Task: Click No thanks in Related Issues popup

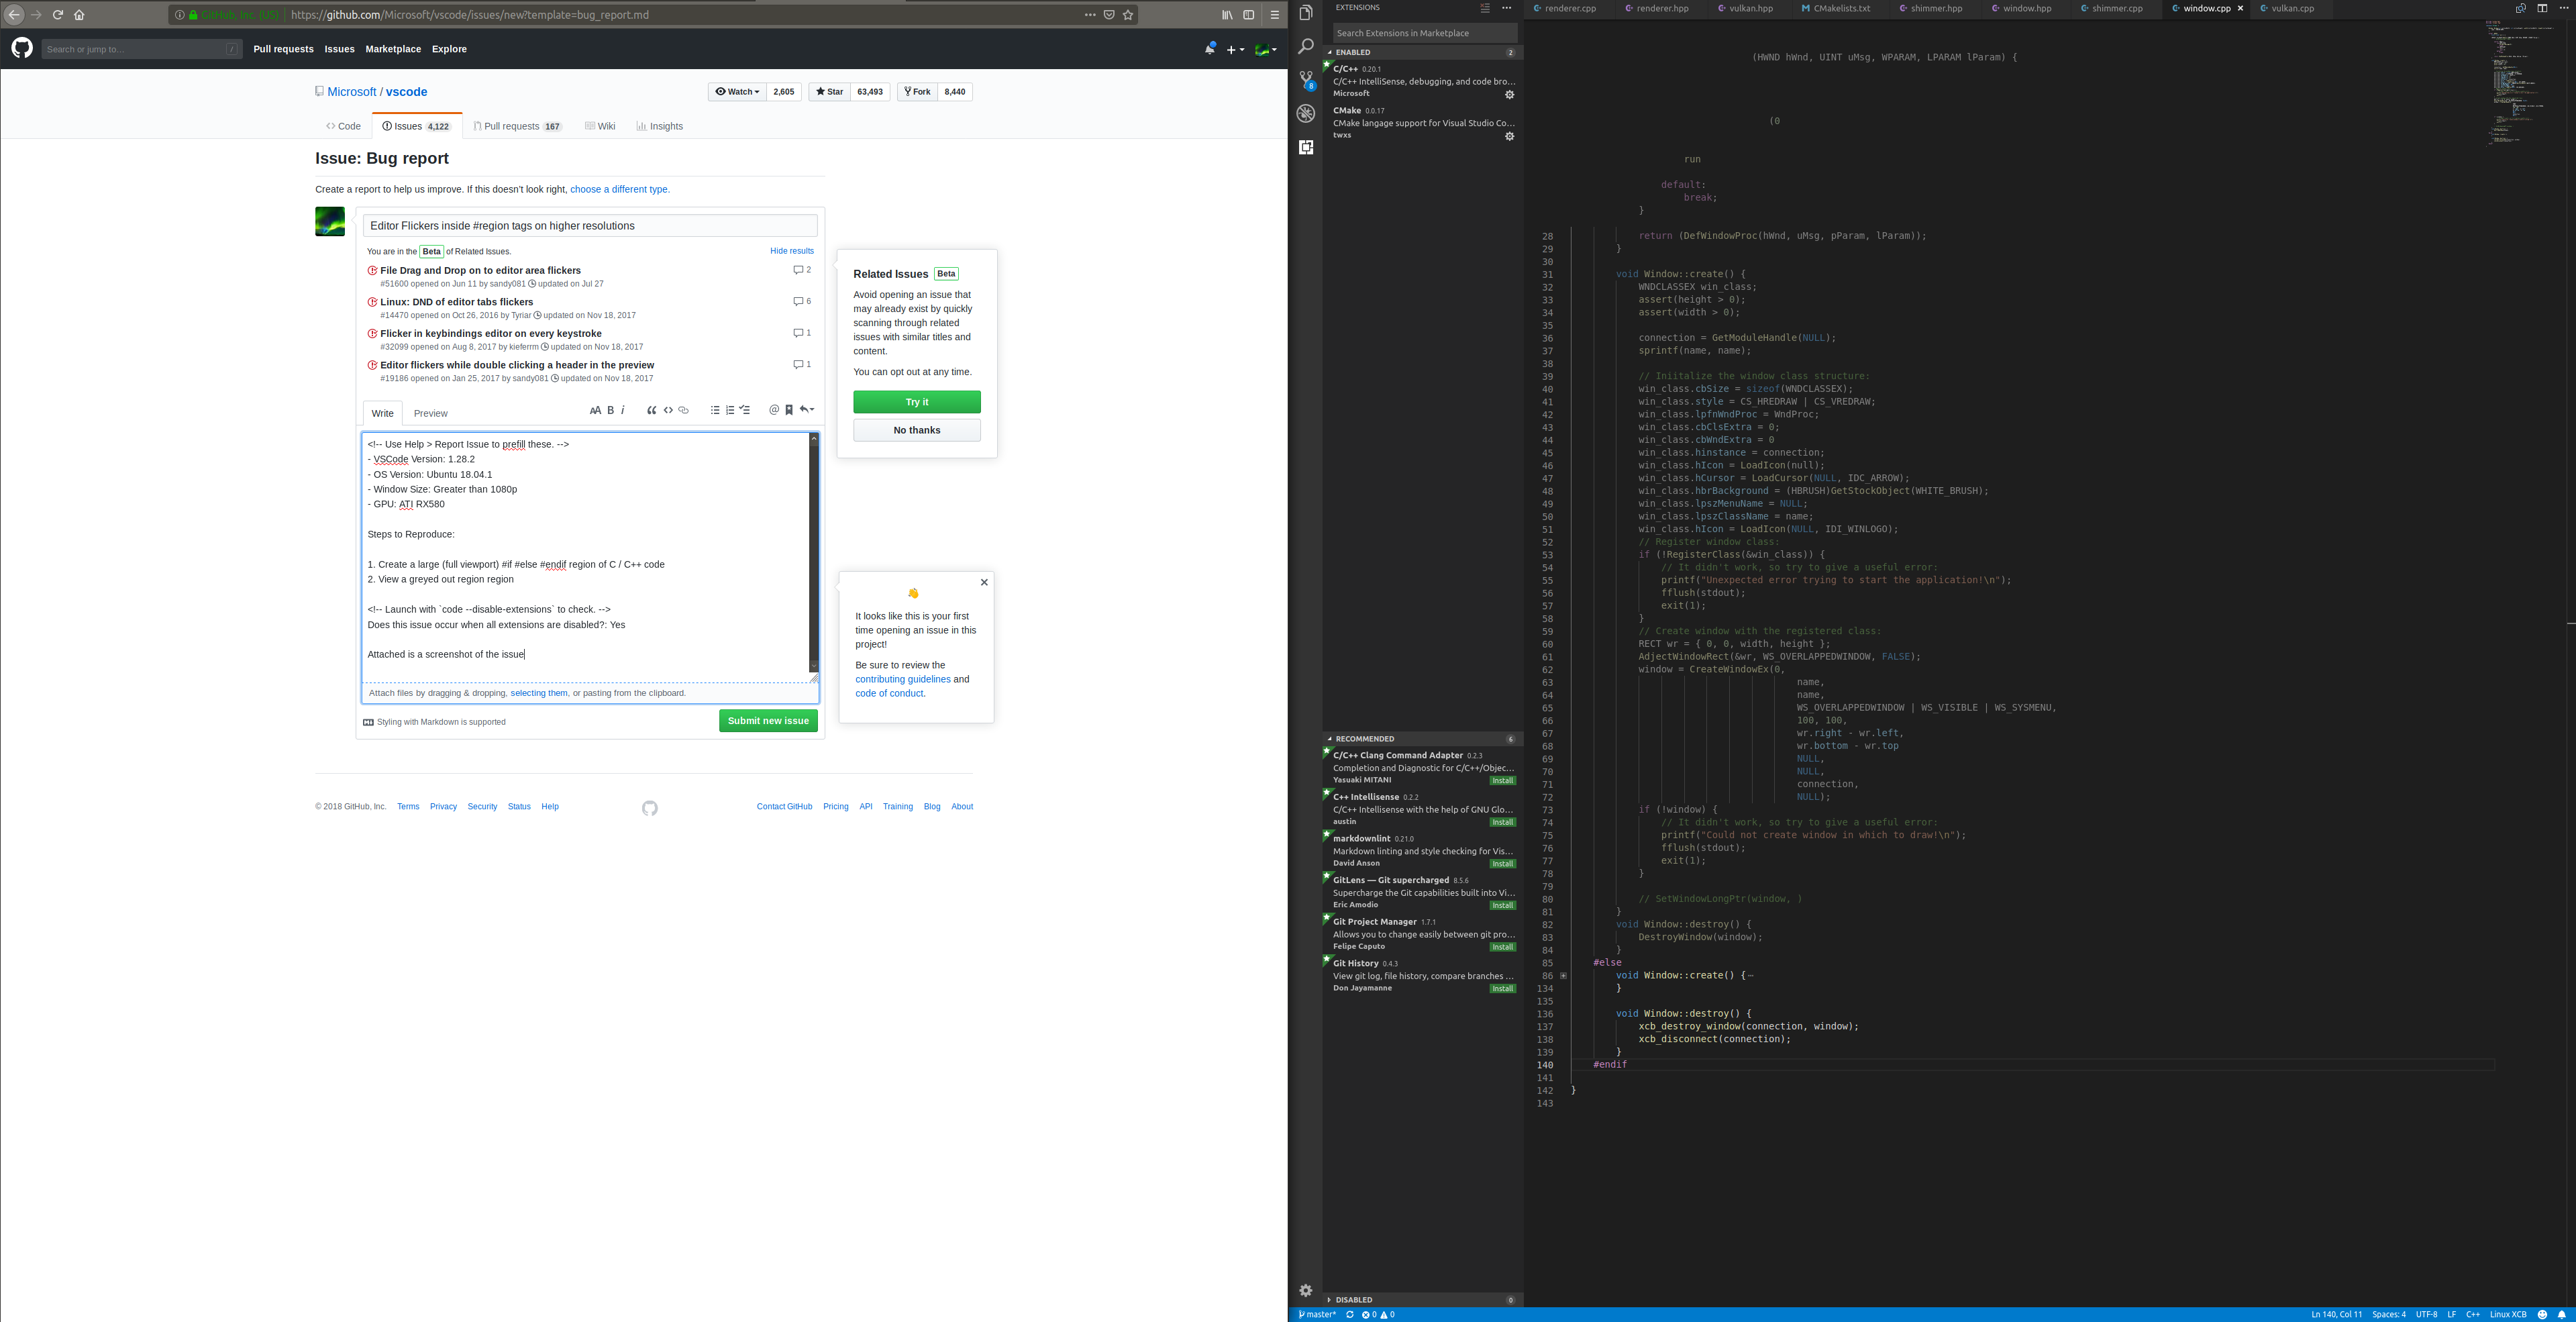Action: [917, 430]
